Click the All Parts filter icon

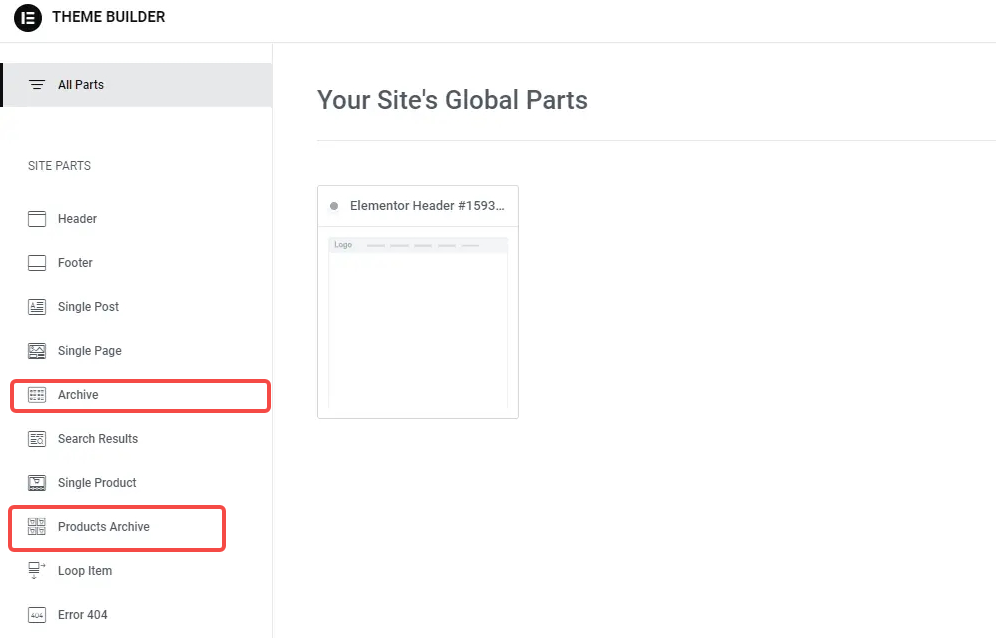tap(37, 85)
